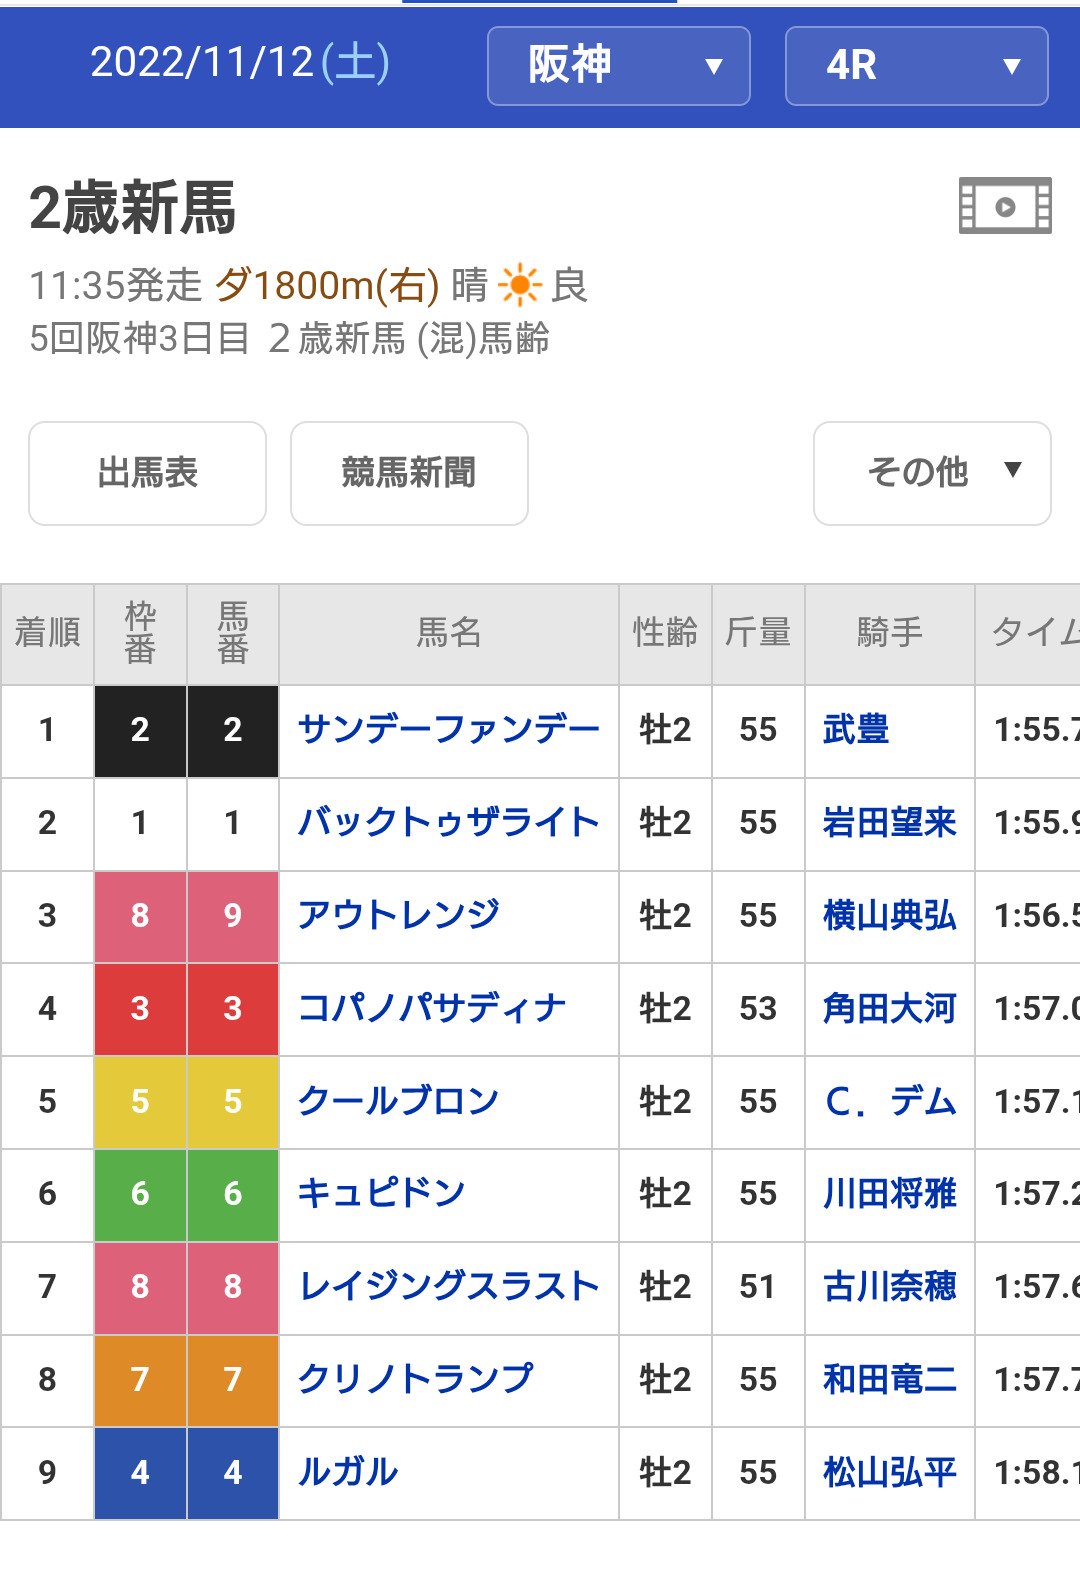View jockey 武豊 profile
Image resolution: width=1080 pixels, height=1569 pixels.
pos(856,730)
